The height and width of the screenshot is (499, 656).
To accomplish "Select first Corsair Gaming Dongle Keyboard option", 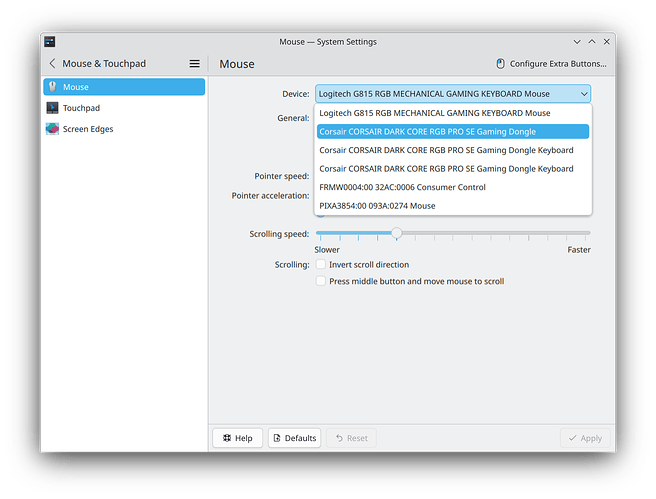I will [453, 150].
